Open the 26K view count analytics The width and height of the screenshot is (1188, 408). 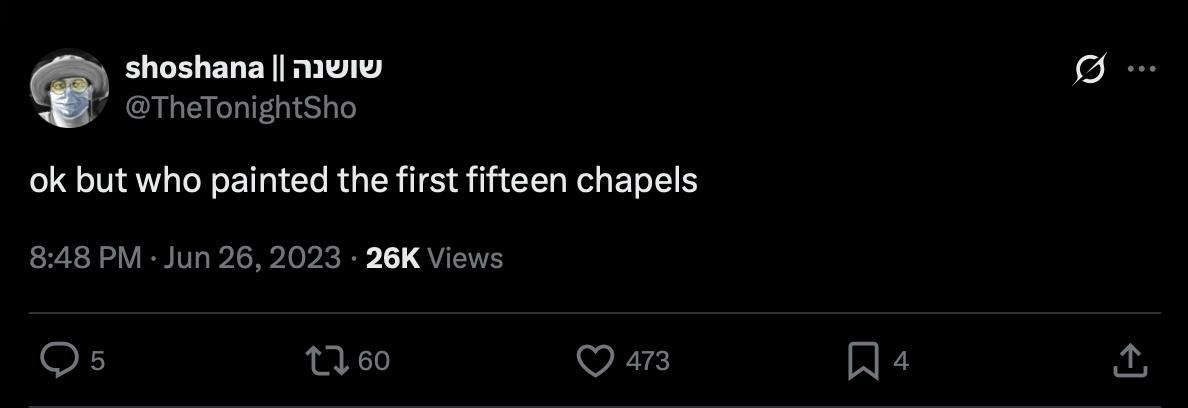(393, 258)
